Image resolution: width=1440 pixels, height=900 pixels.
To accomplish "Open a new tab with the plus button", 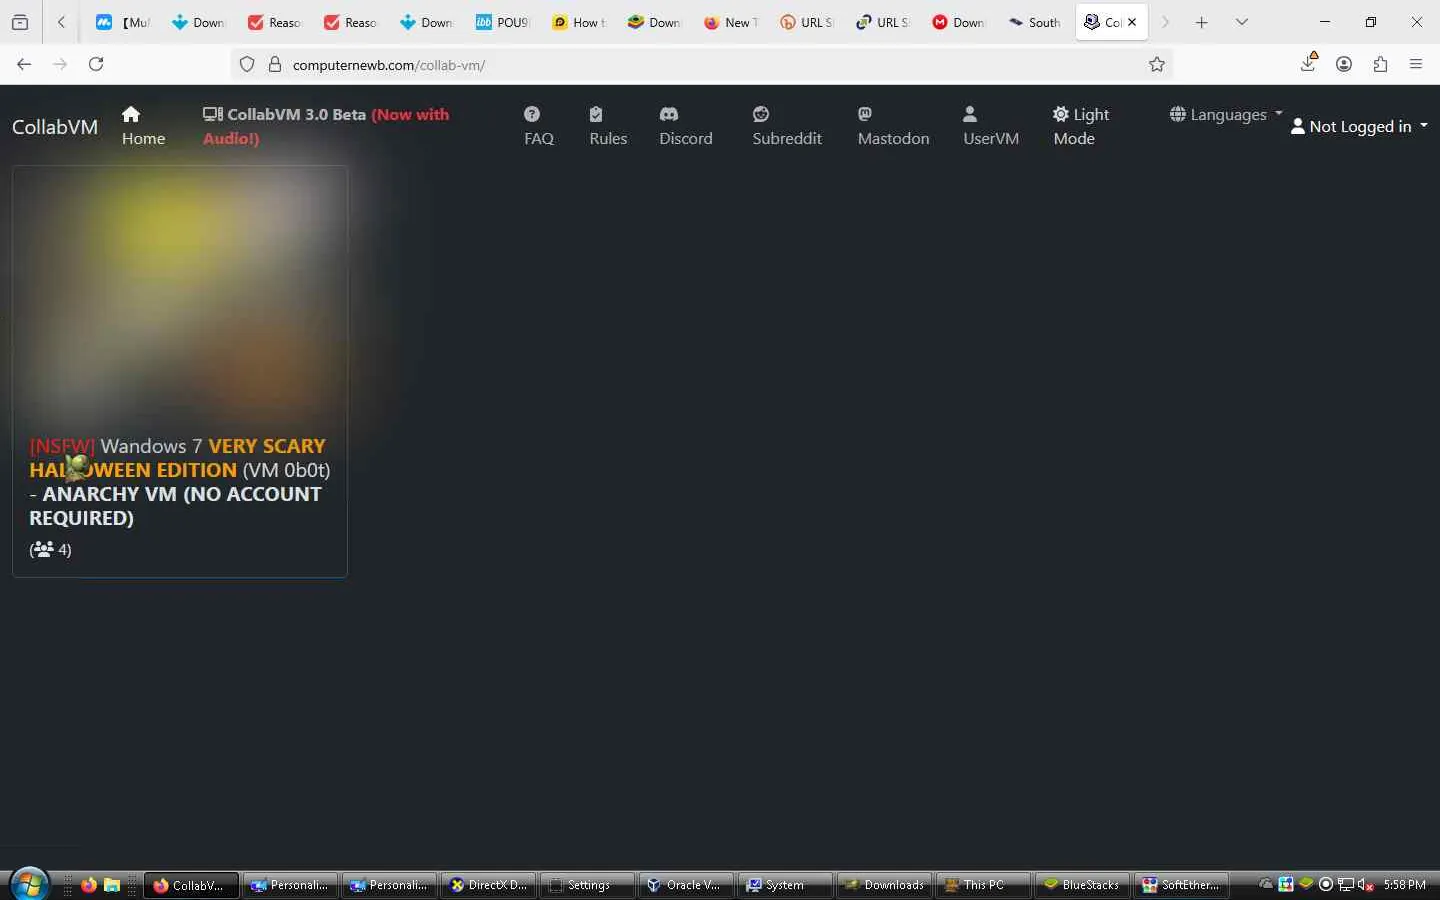I will (1202, 22).
